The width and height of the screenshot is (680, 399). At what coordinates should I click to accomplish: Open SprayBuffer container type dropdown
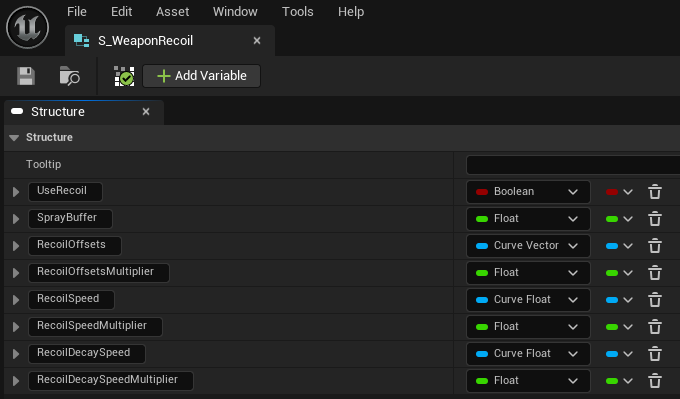coord(619,219)
